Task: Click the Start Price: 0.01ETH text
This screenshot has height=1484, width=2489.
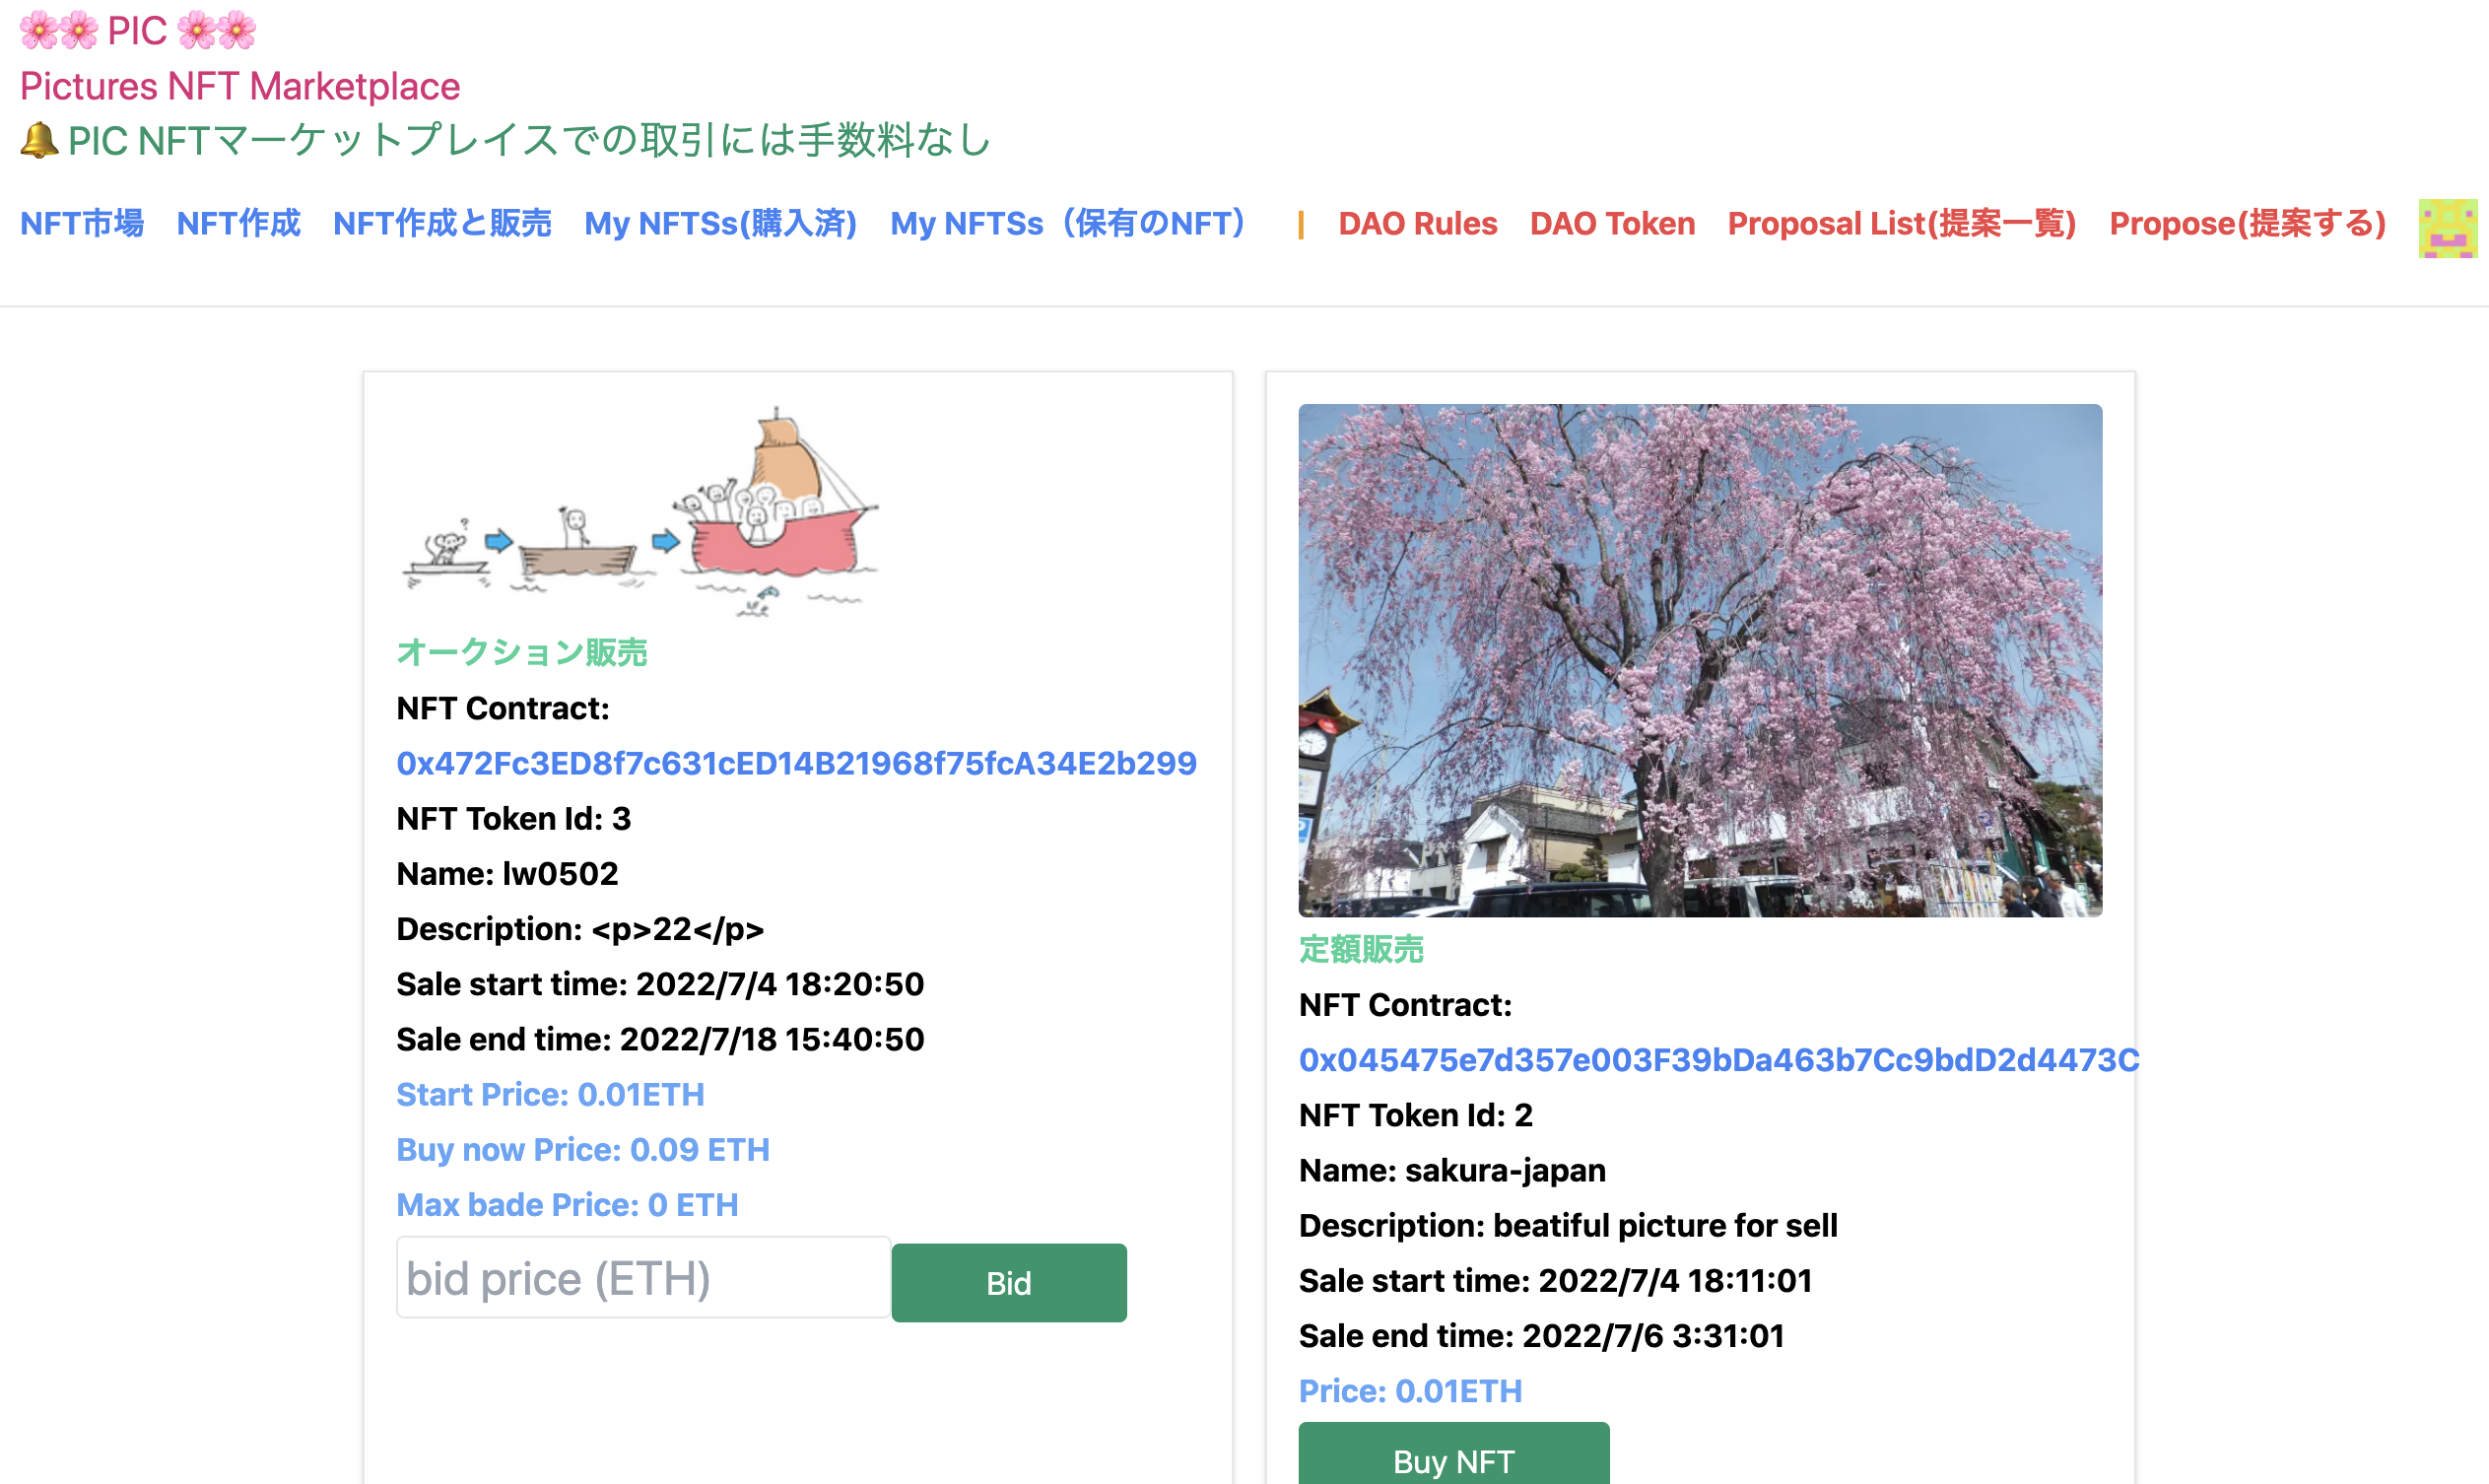Action: pos(550,1094)
